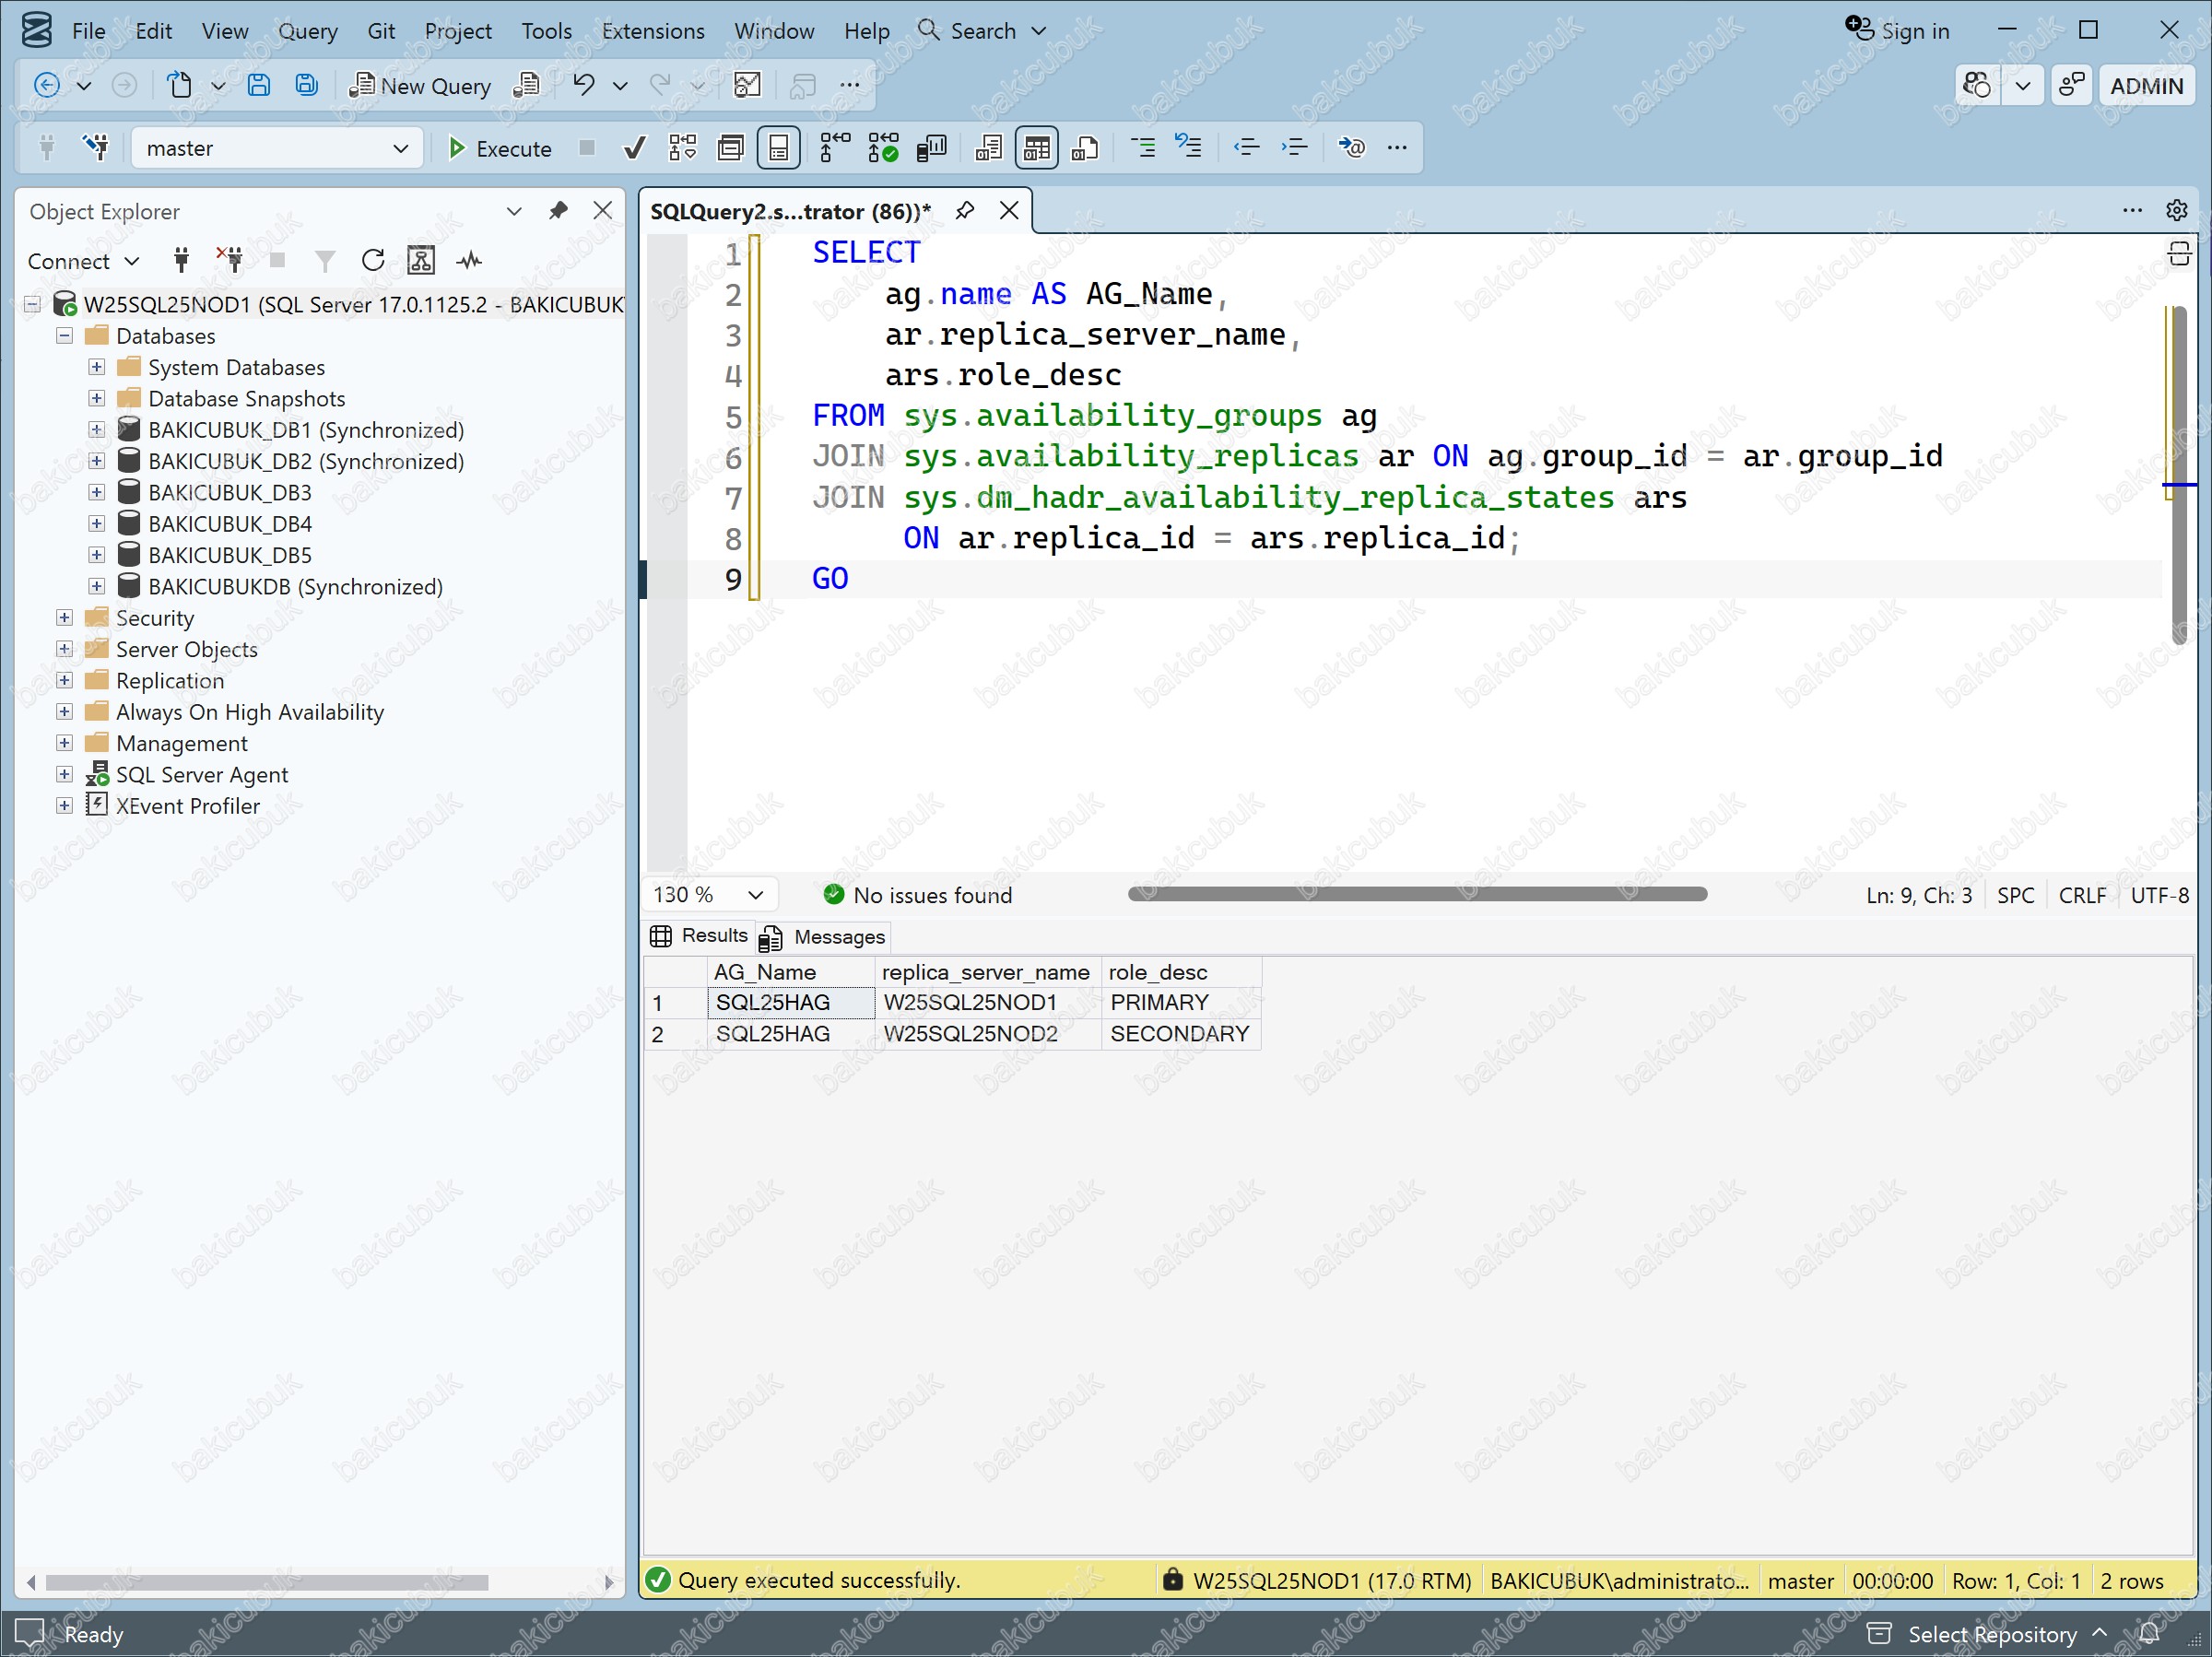Click Select Repository in status bar
This screenshot has height=1657, width=2212.
(x=1991, y=1634)
